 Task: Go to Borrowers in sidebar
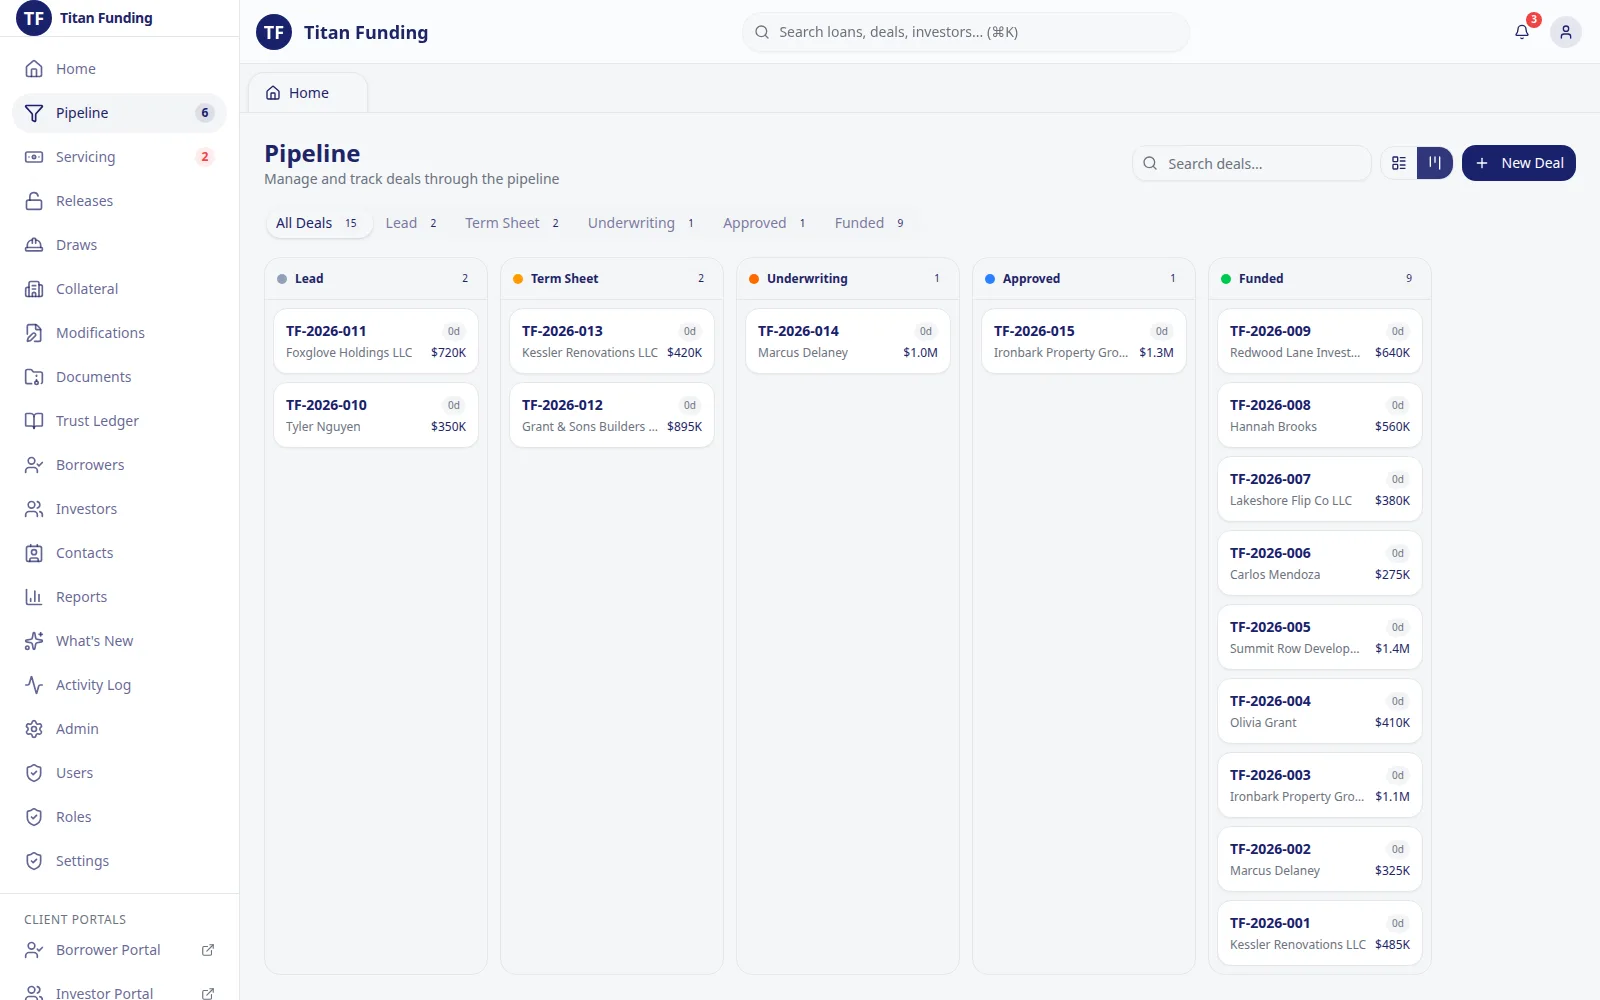point(119,465)
